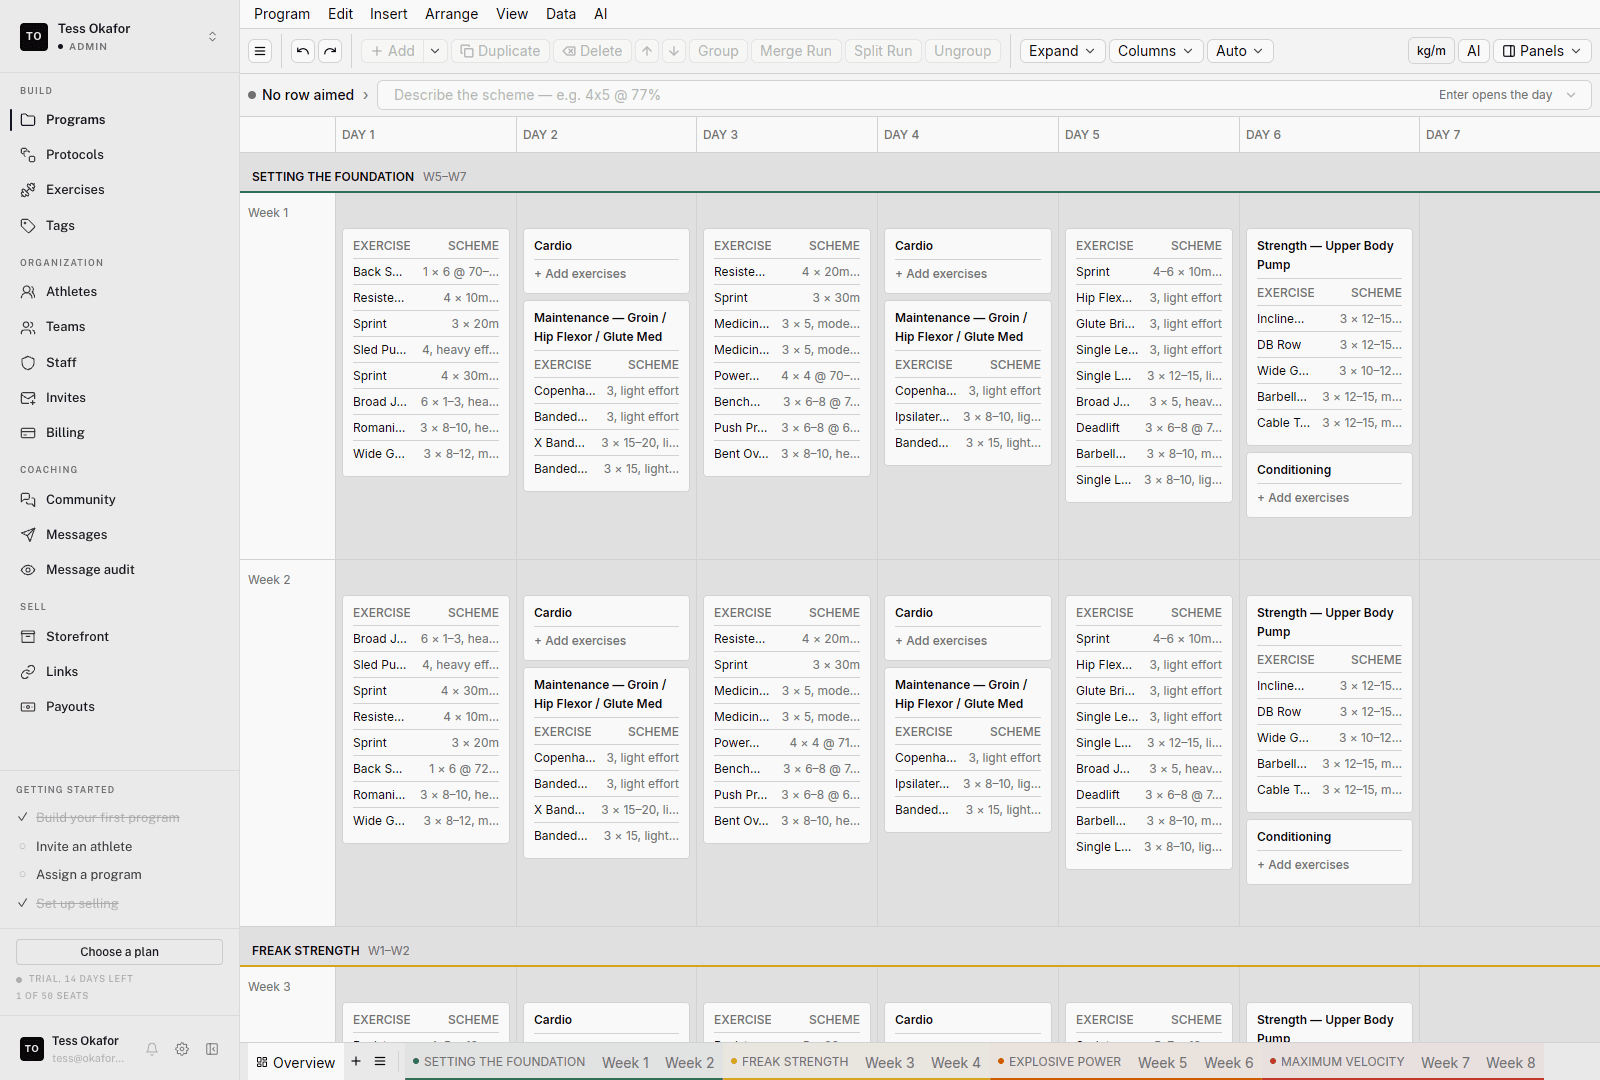The image size is (1600, 1080).
Task: Toggle kg/m units
Action: [x=1431, y=51]
